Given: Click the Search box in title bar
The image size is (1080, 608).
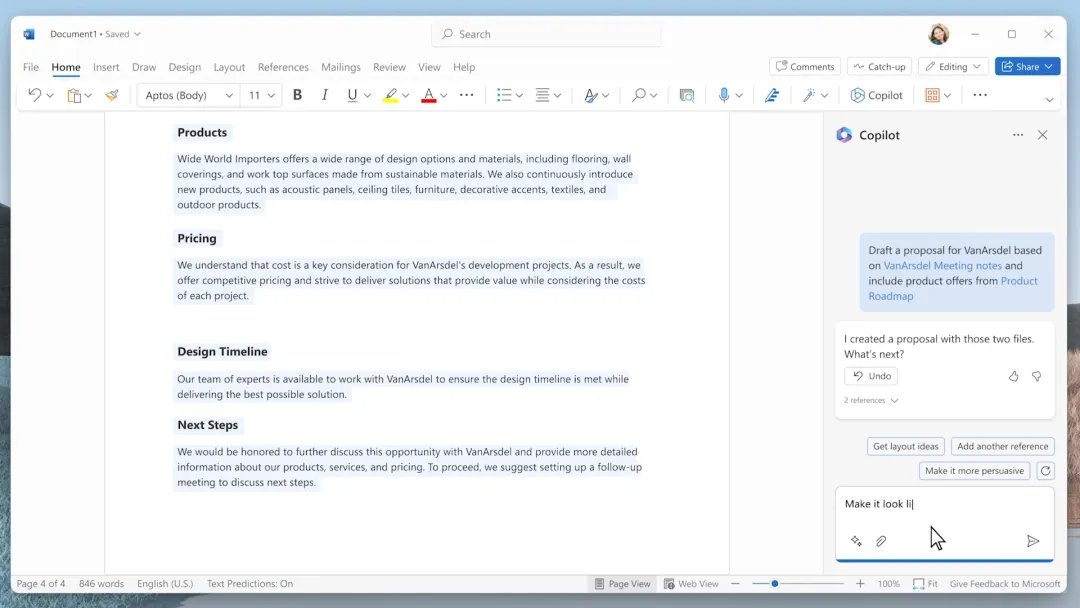Looking at the screenshot, I should [x=547, y=34].
